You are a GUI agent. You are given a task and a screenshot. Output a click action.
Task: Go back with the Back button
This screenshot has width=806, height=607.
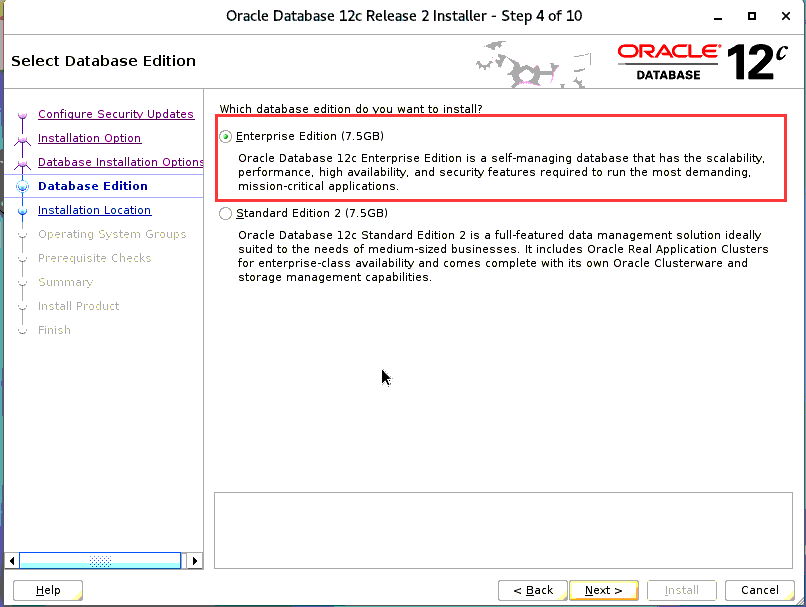coord(533,590)
